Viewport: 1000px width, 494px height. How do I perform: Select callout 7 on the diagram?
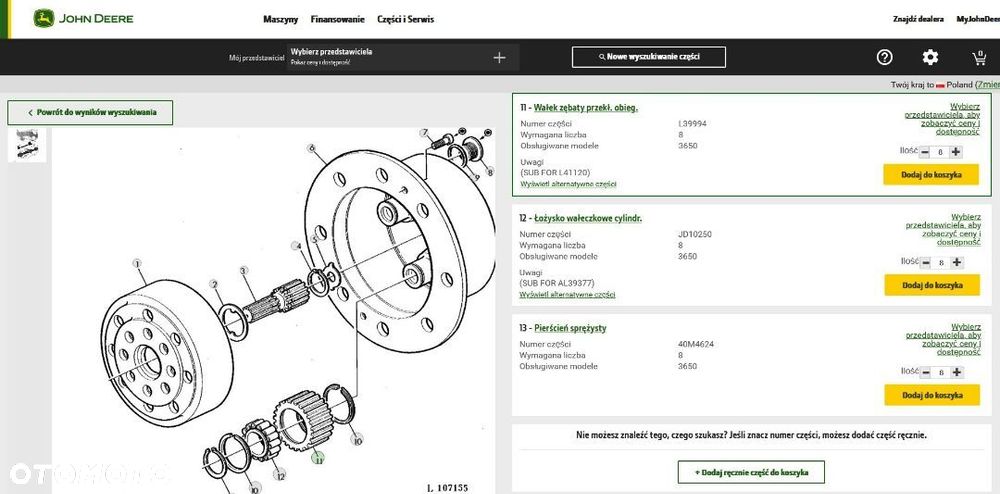click(x=424, y=133)
